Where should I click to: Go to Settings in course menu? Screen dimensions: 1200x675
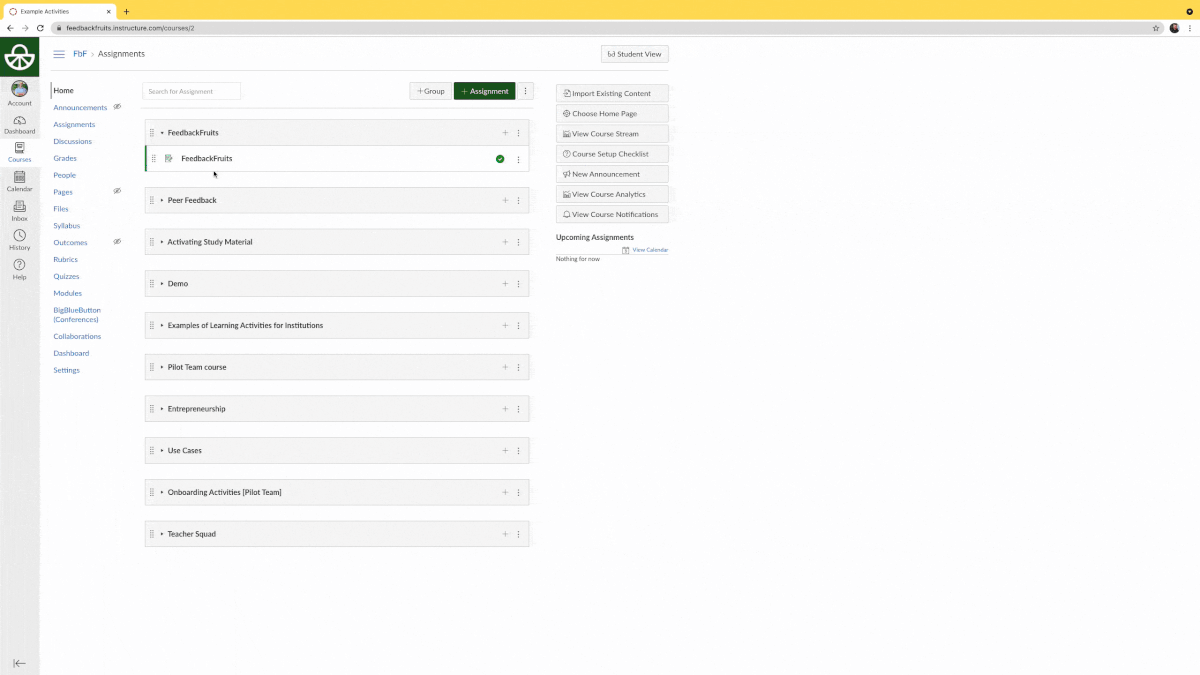point(66,370)
